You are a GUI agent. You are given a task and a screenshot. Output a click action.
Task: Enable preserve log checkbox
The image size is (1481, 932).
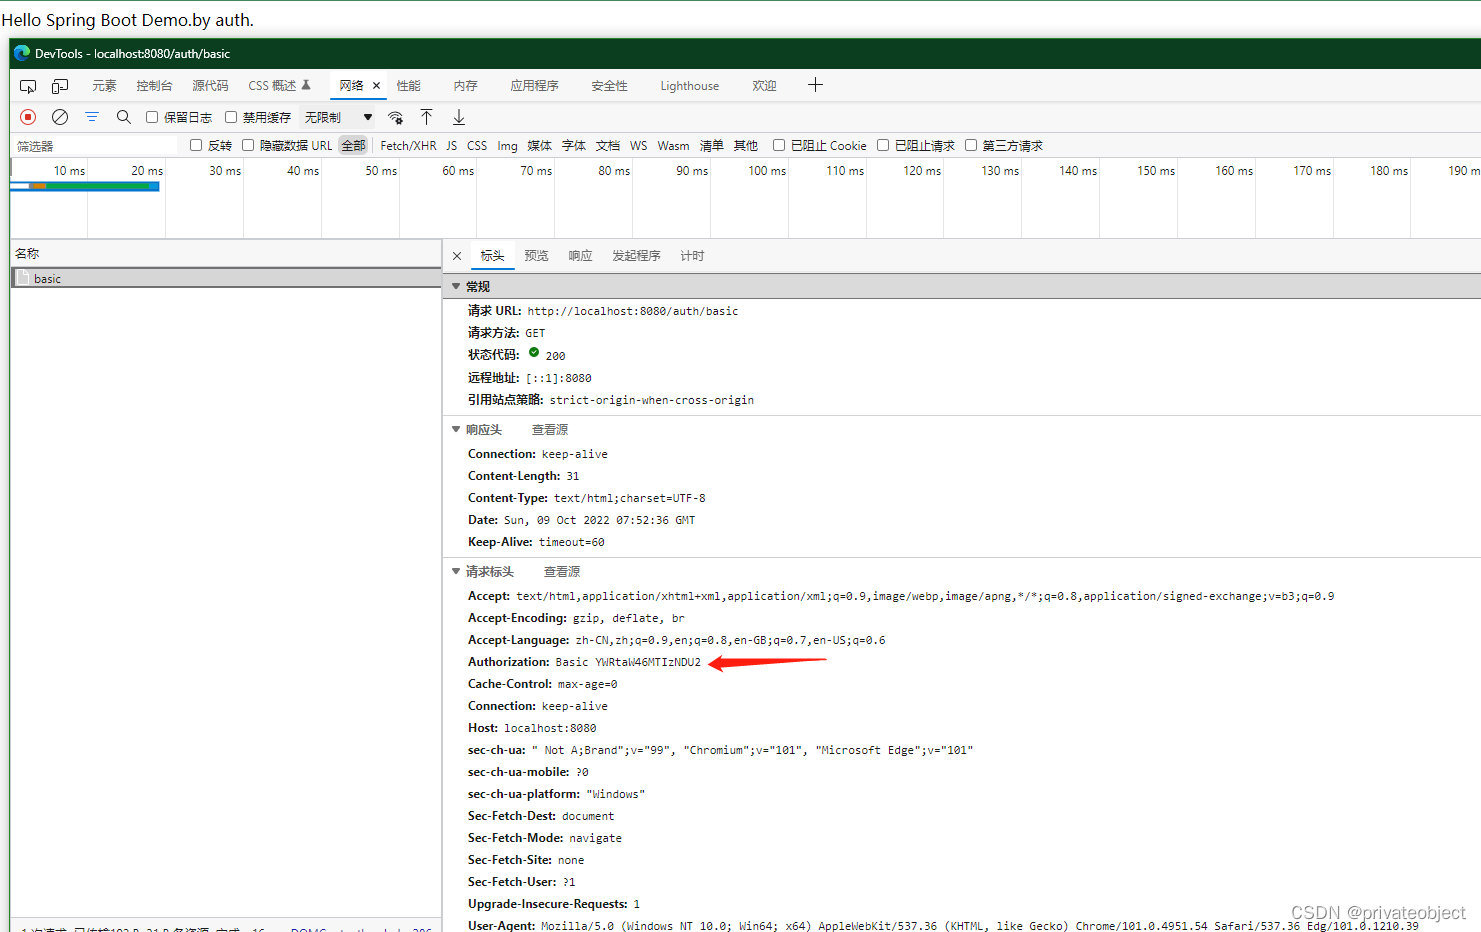(152, 117)
